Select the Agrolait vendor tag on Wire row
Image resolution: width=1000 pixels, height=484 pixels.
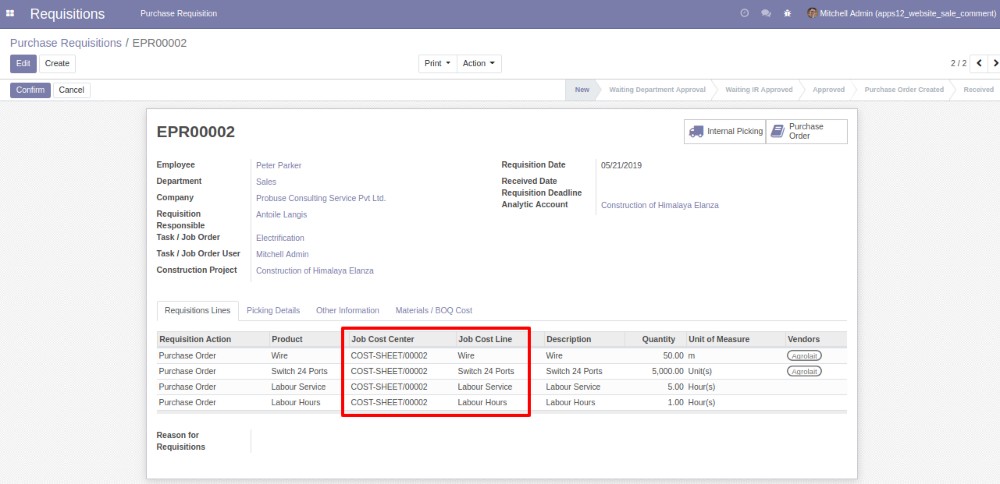(x=804, y=355)
